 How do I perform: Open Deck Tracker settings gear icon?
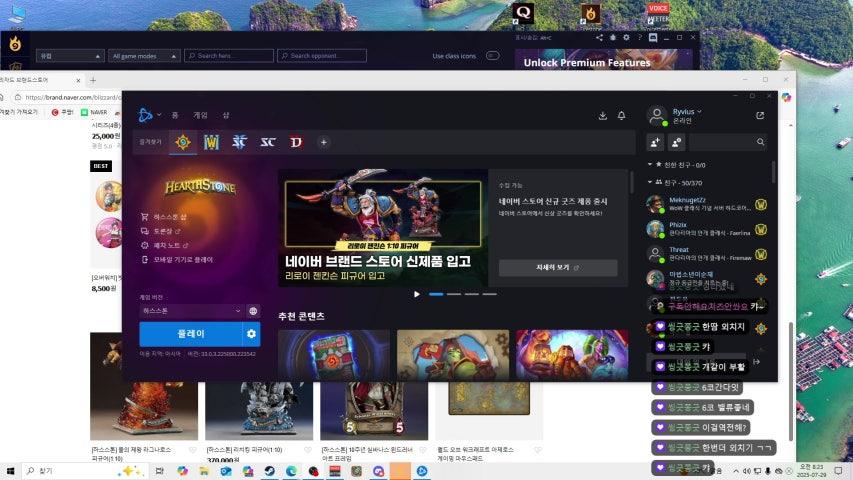(x=626, y=38)
